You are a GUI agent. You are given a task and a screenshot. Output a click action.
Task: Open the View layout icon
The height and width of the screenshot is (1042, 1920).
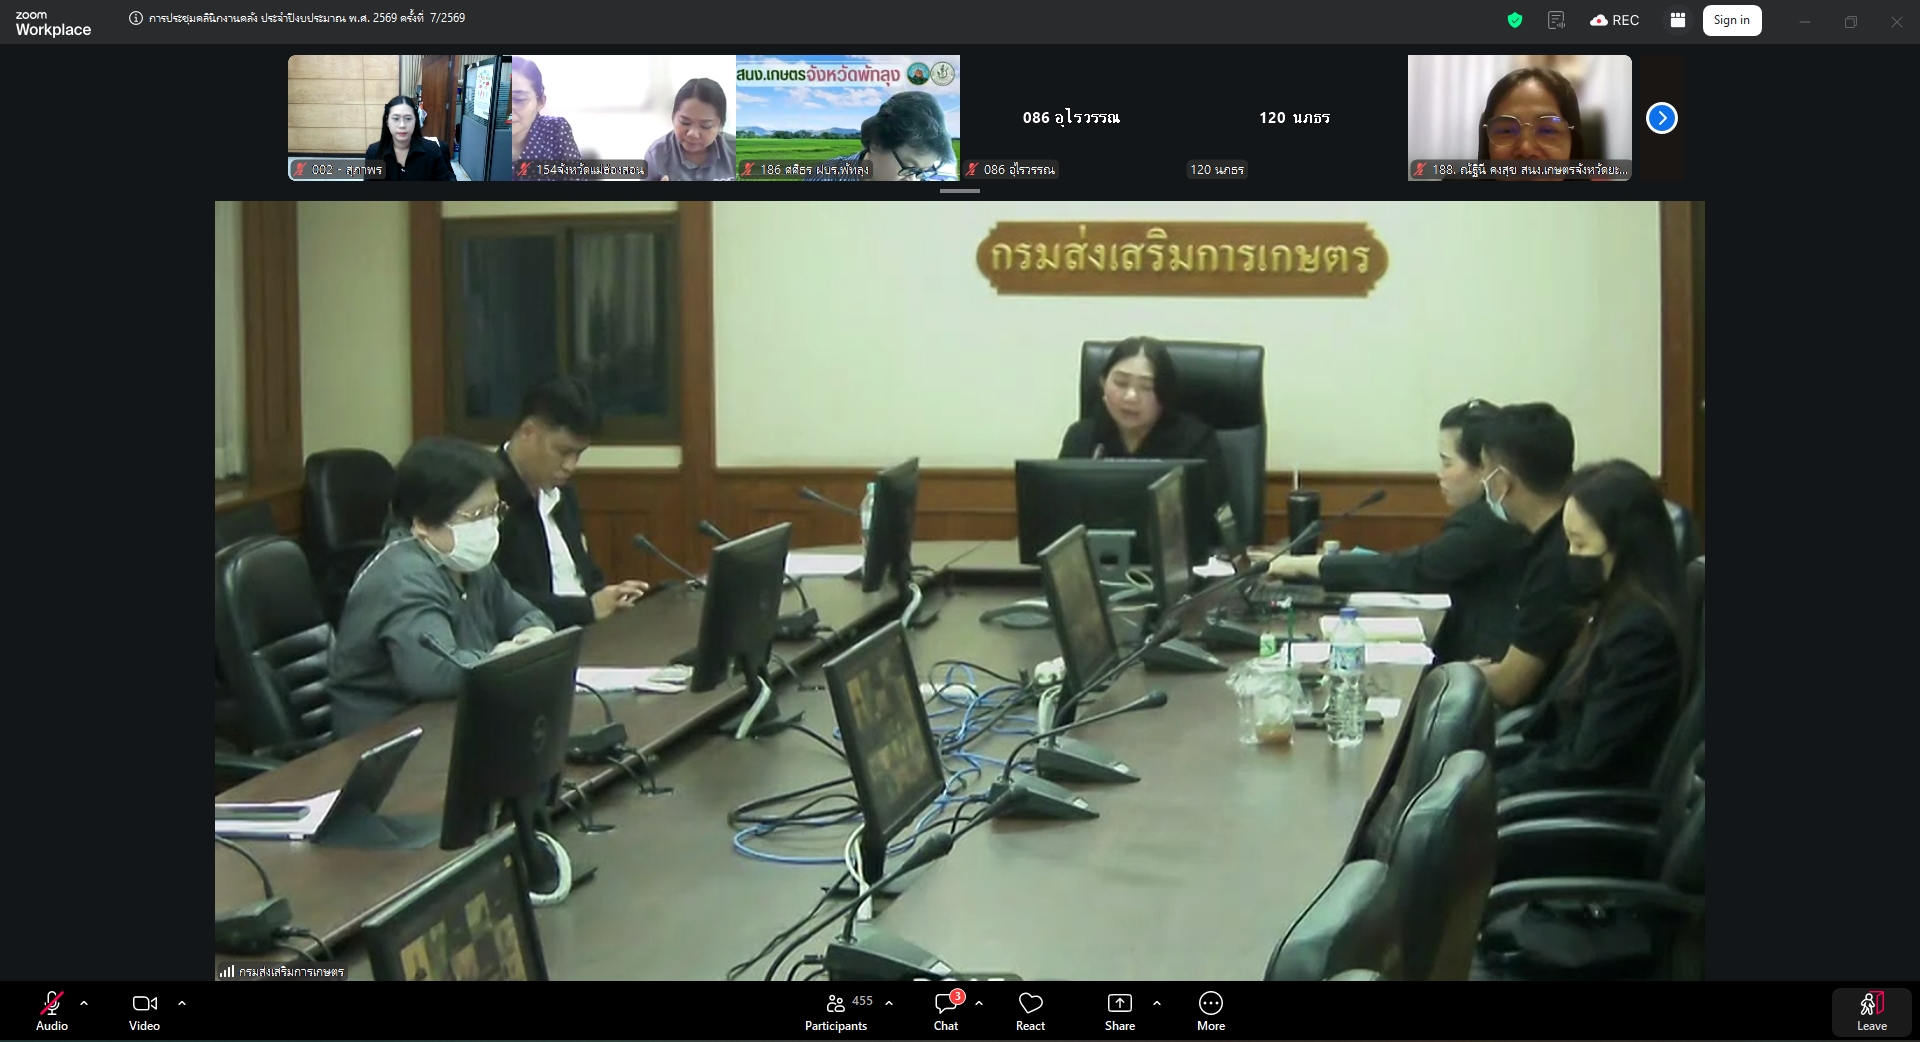coord(1678,20)
